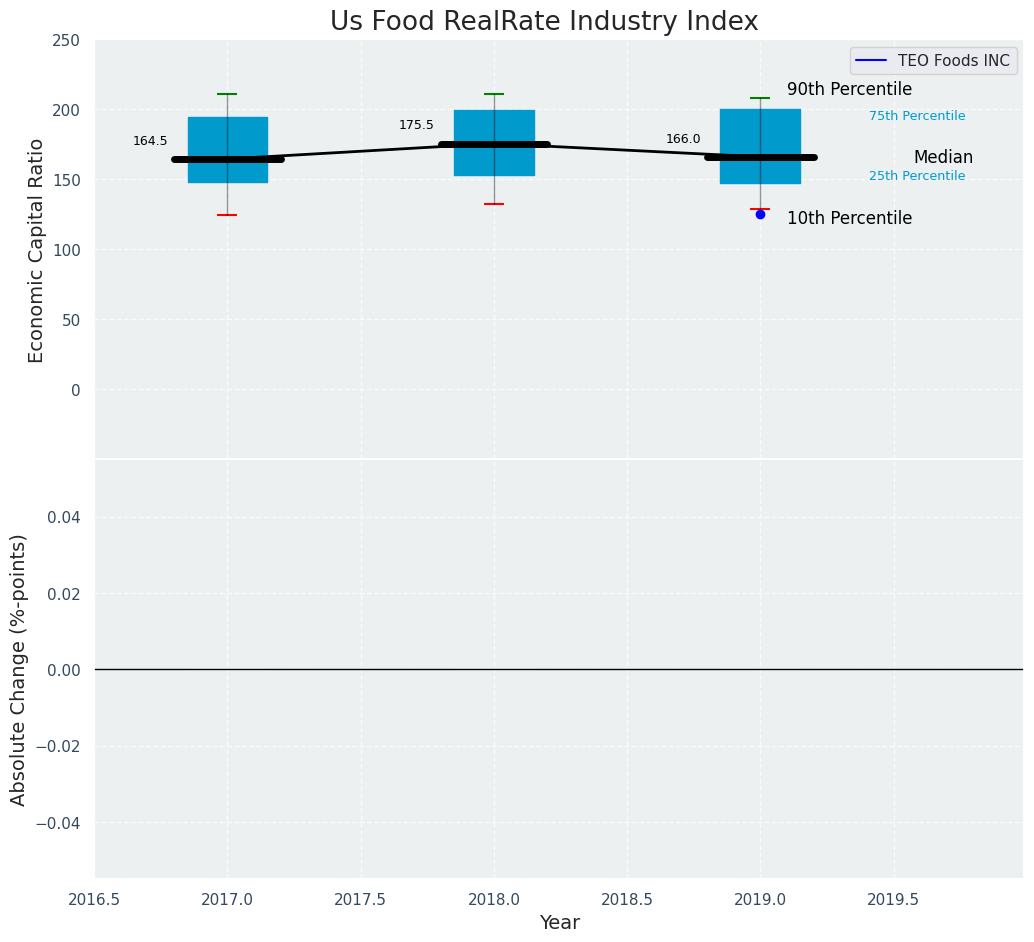Select the 2019 blue interquartile box

pos(760,130)
